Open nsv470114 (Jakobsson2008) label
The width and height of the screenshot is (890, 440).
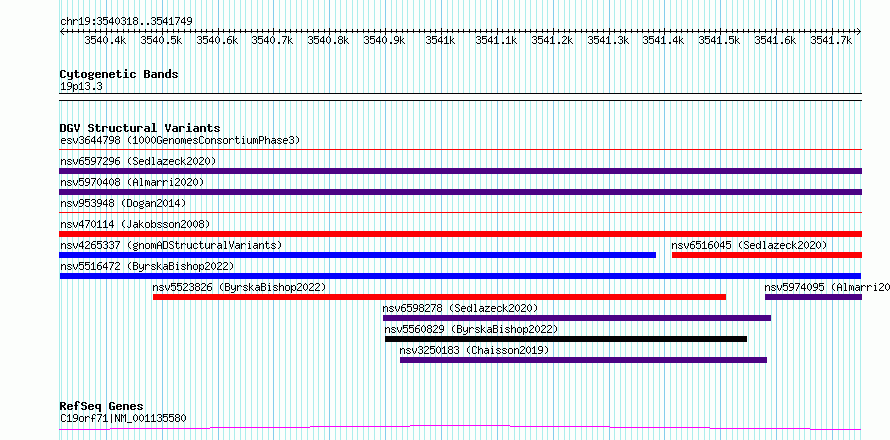[135, 224]
